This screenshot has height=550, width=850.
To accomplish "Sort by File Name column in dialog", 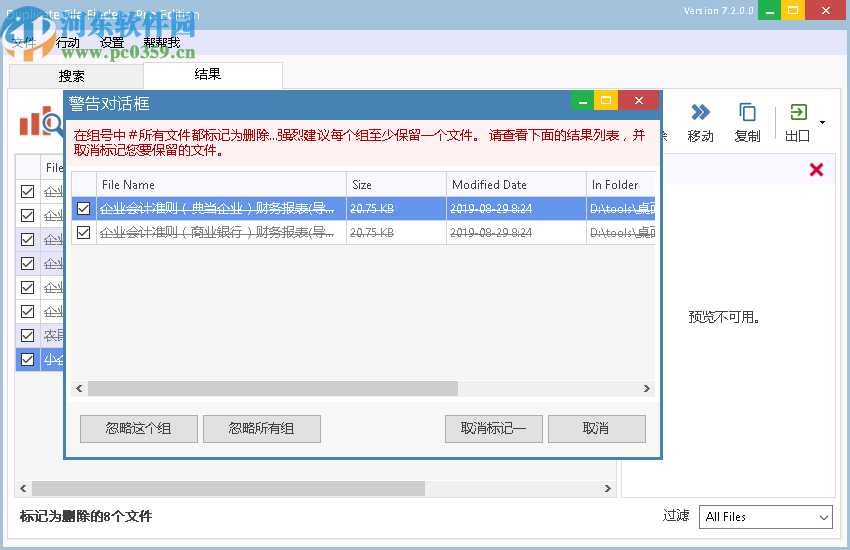I will click(x=221, y=185).
